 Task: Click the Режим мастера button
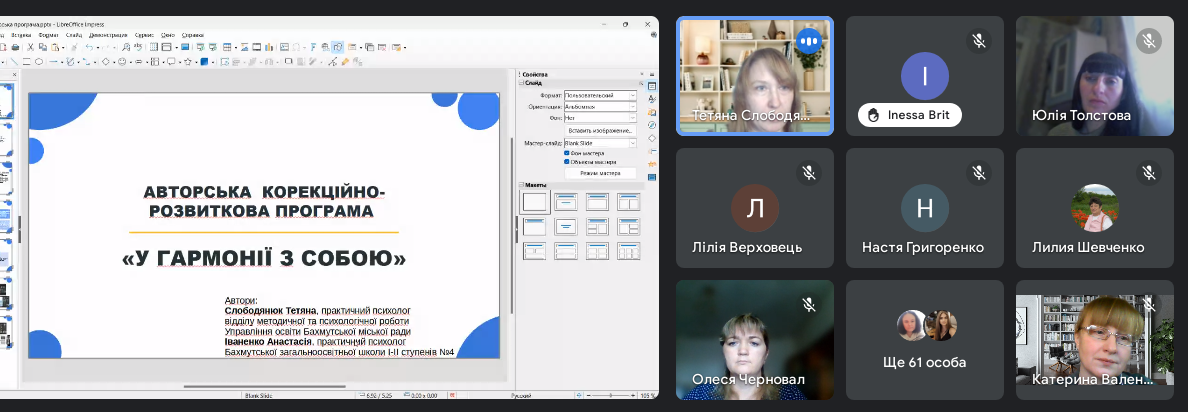600,173
